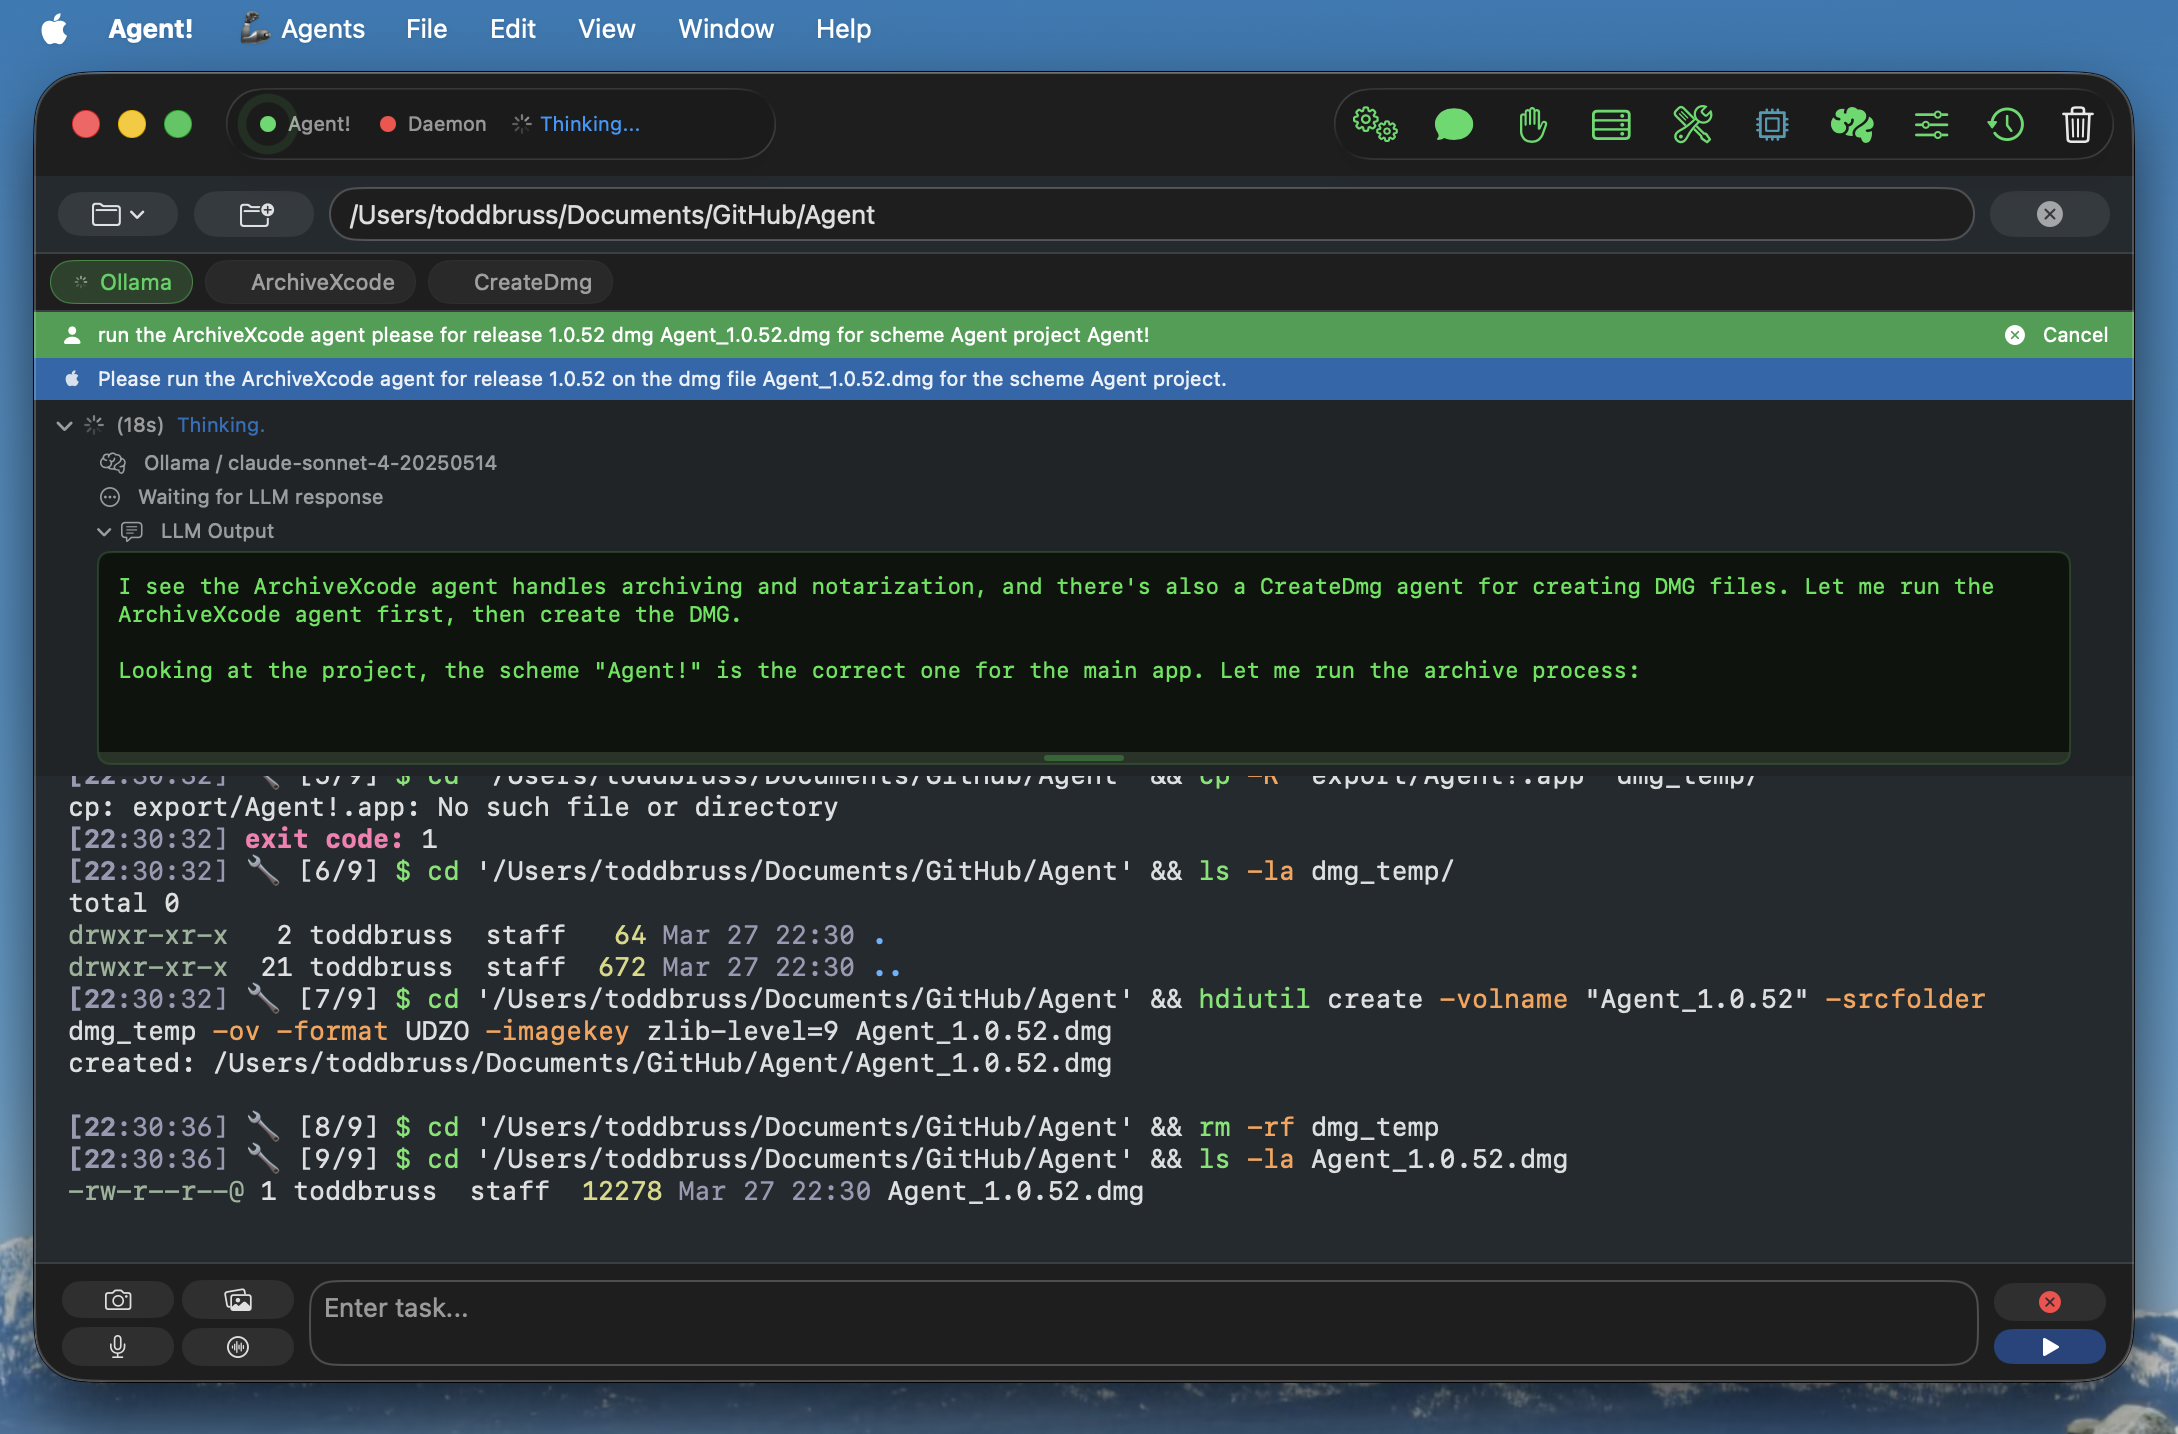
Task: Click the project path field
Action: [x=1151, y=214]
